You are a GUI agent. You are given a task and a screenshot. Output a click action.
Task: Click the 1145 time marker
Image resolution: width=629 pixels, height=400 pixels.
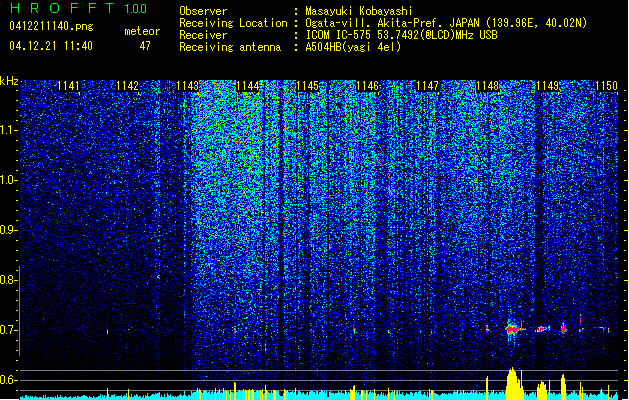click(307, 86)
